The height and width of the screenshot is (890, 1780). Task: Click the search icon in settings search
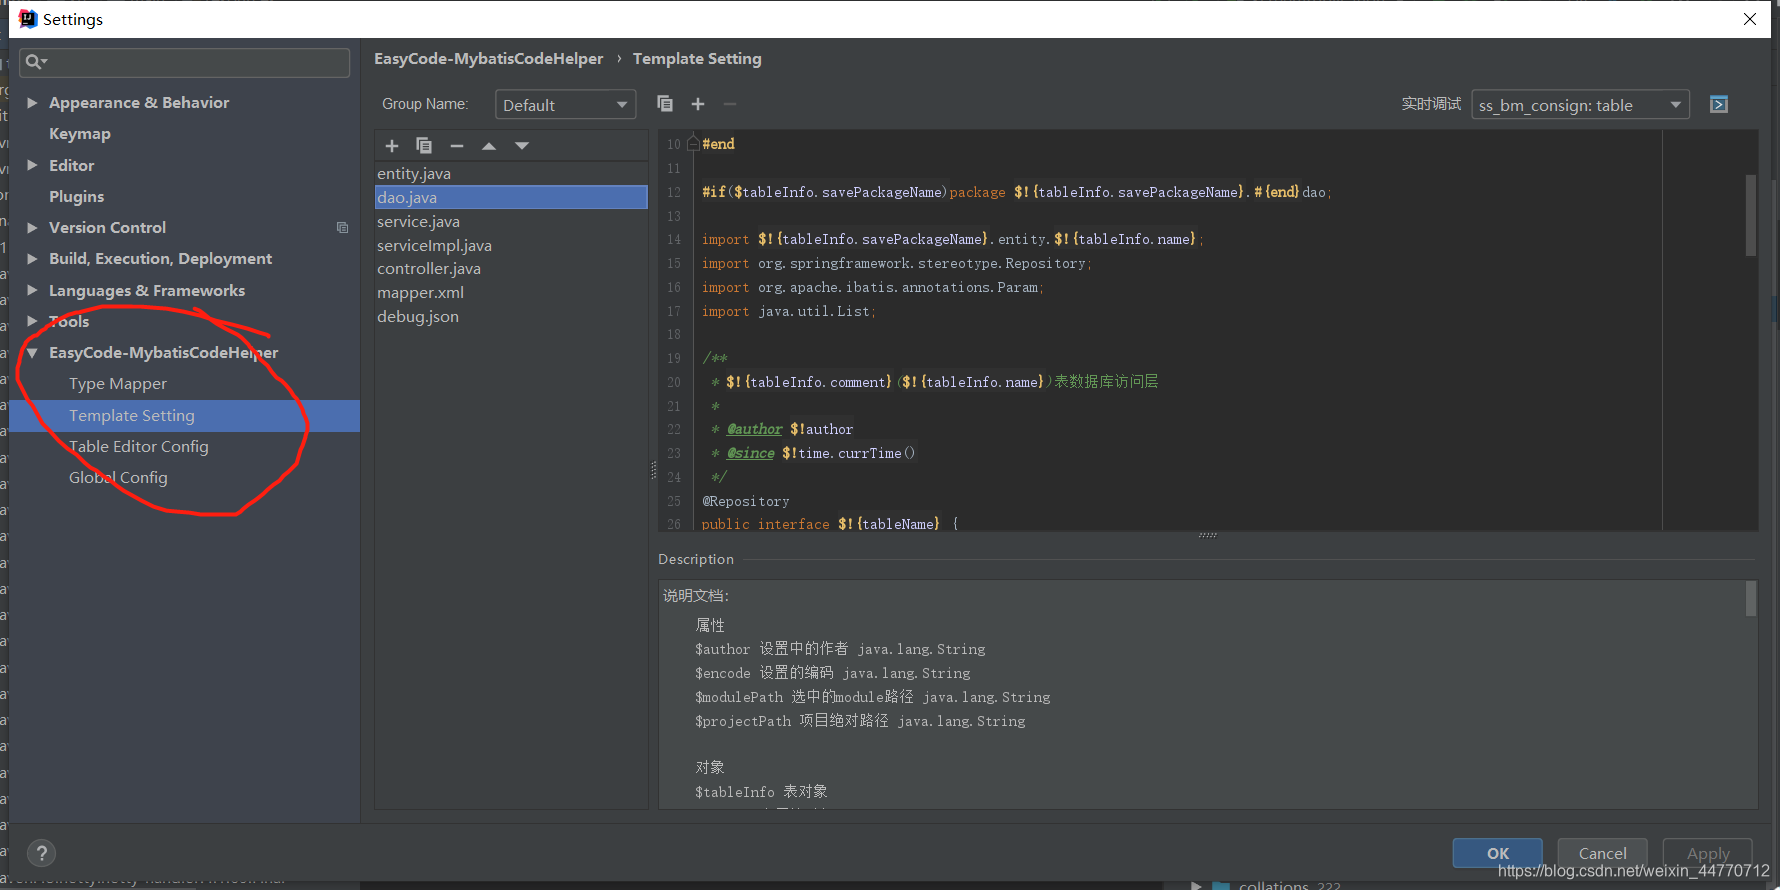click(x=35, y=62)
